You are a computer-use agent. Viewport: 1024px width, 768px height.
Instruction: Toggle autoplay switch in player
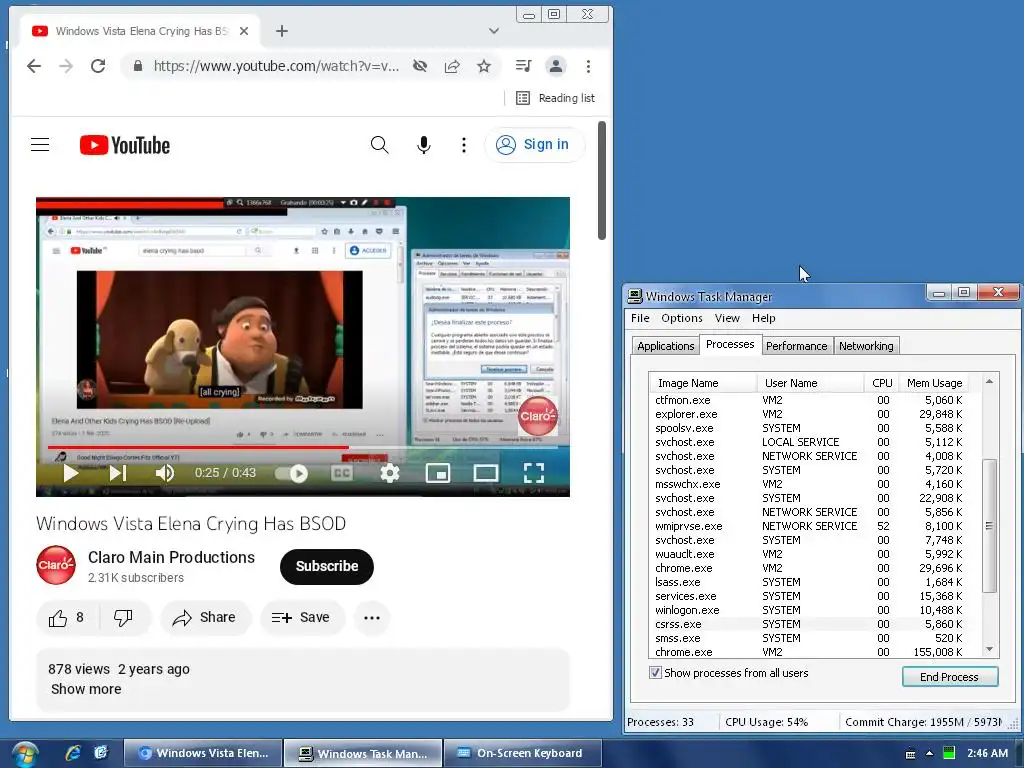(x=291, y=473)
